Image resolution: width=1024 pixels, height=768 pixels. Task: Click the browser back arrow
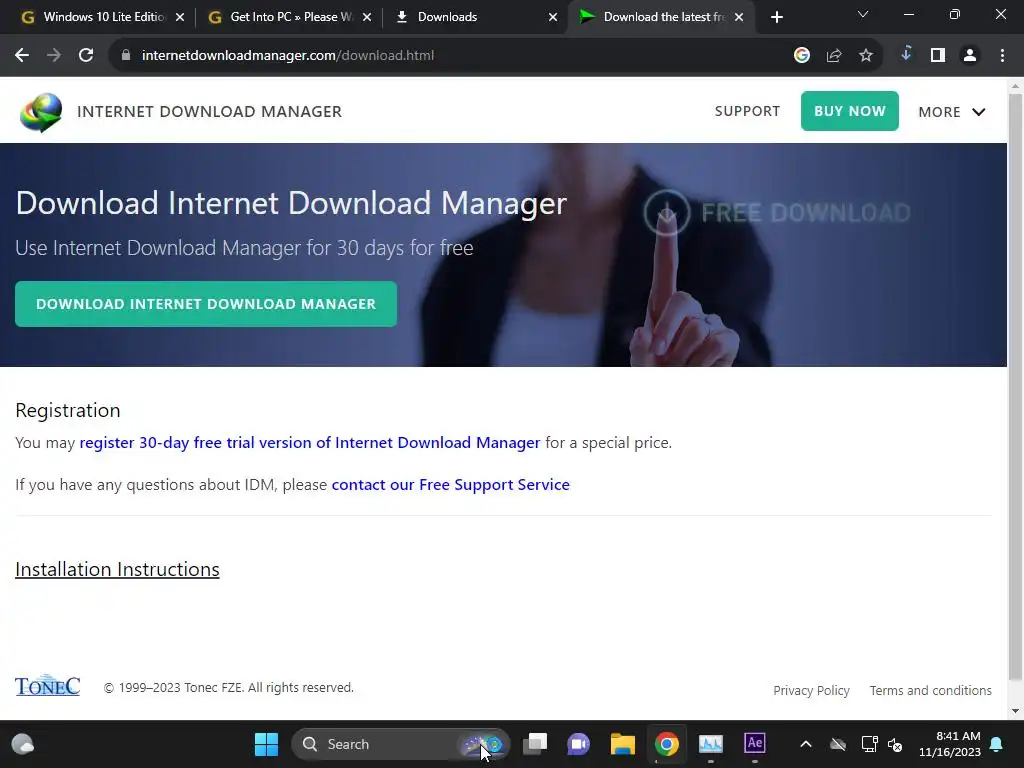[22, 56]
